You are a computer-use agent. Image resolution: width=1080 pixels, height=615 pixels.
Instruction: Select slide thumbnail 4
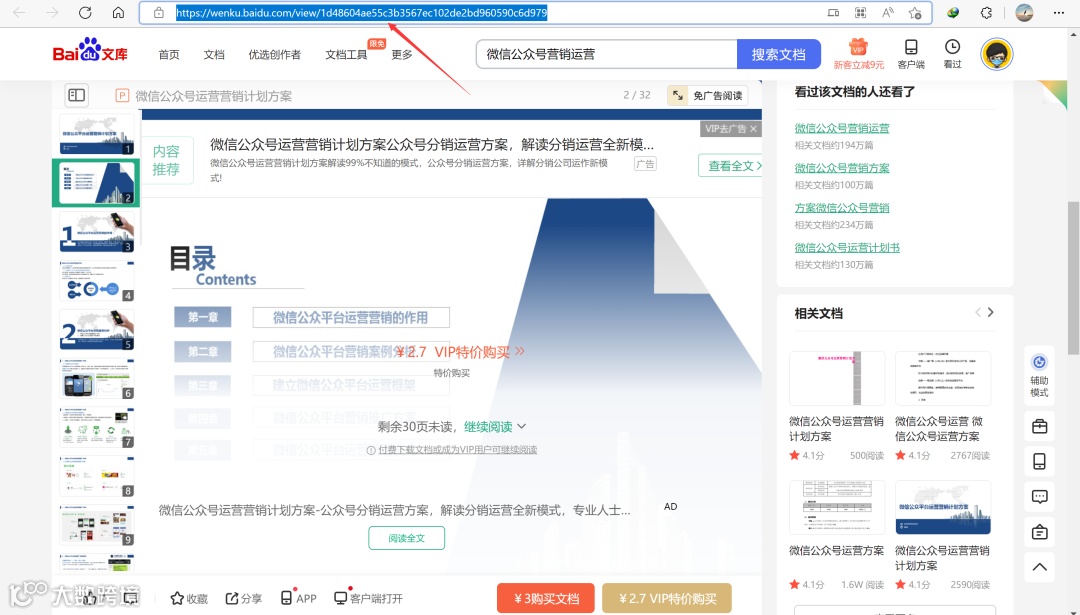click(x=96, y=280)
